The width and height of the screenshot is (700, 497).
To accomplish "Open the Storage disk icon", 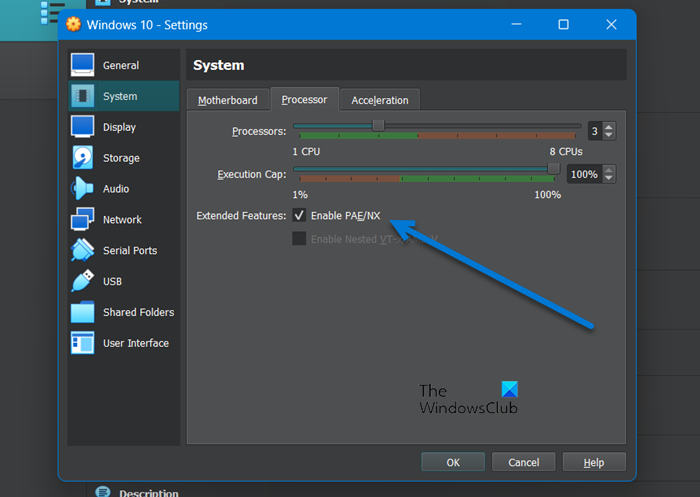I will coord(83,157).
